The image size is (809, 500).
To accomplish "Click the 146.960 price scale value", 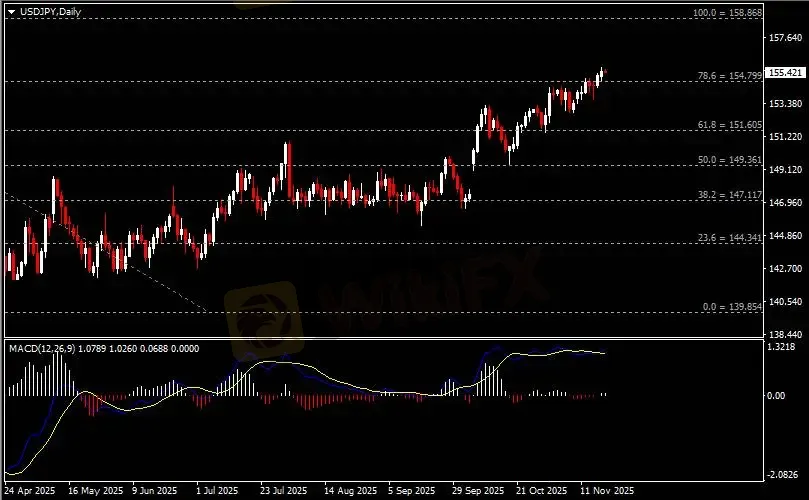I will coord(785,203).
